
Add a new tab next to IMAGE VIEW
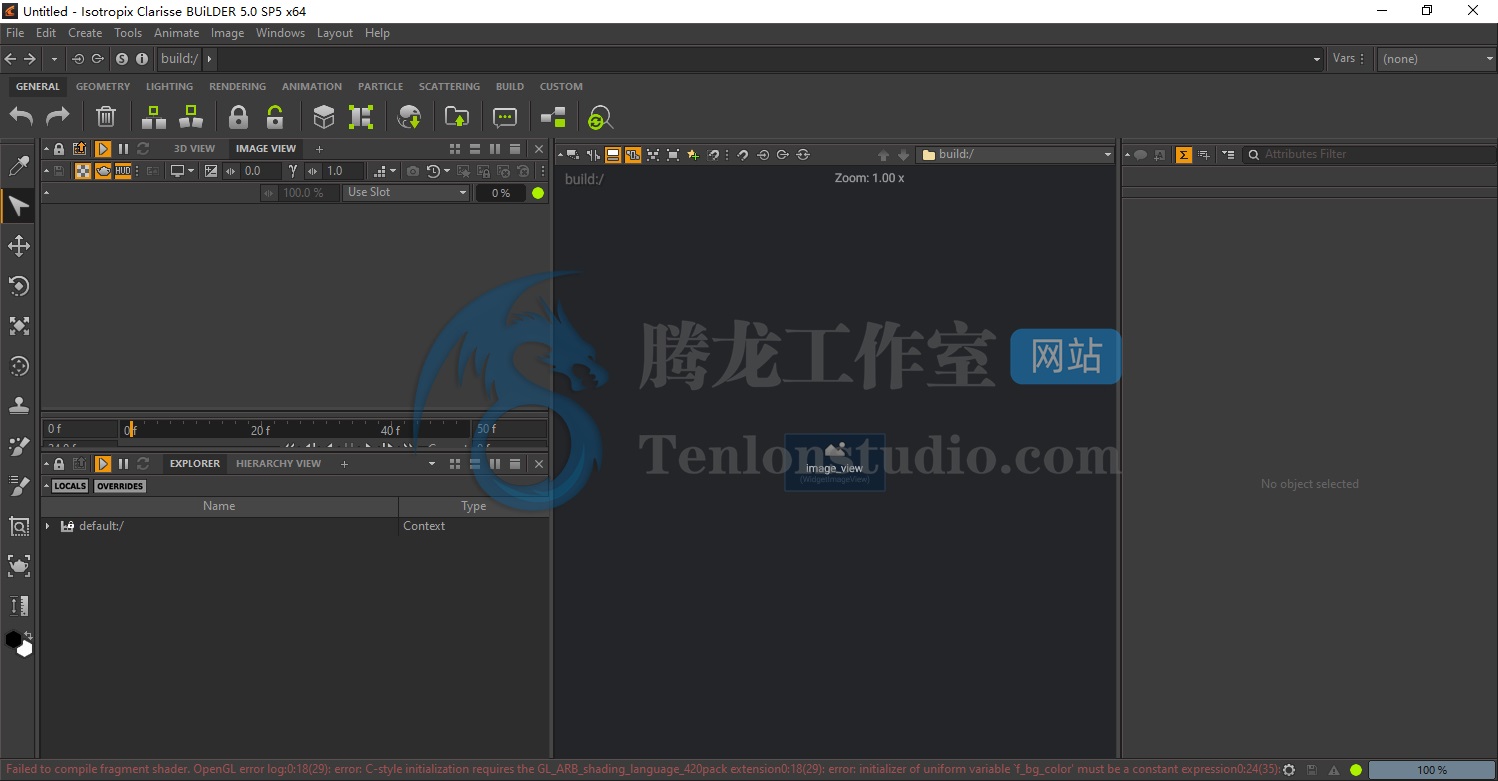(319, 149)
